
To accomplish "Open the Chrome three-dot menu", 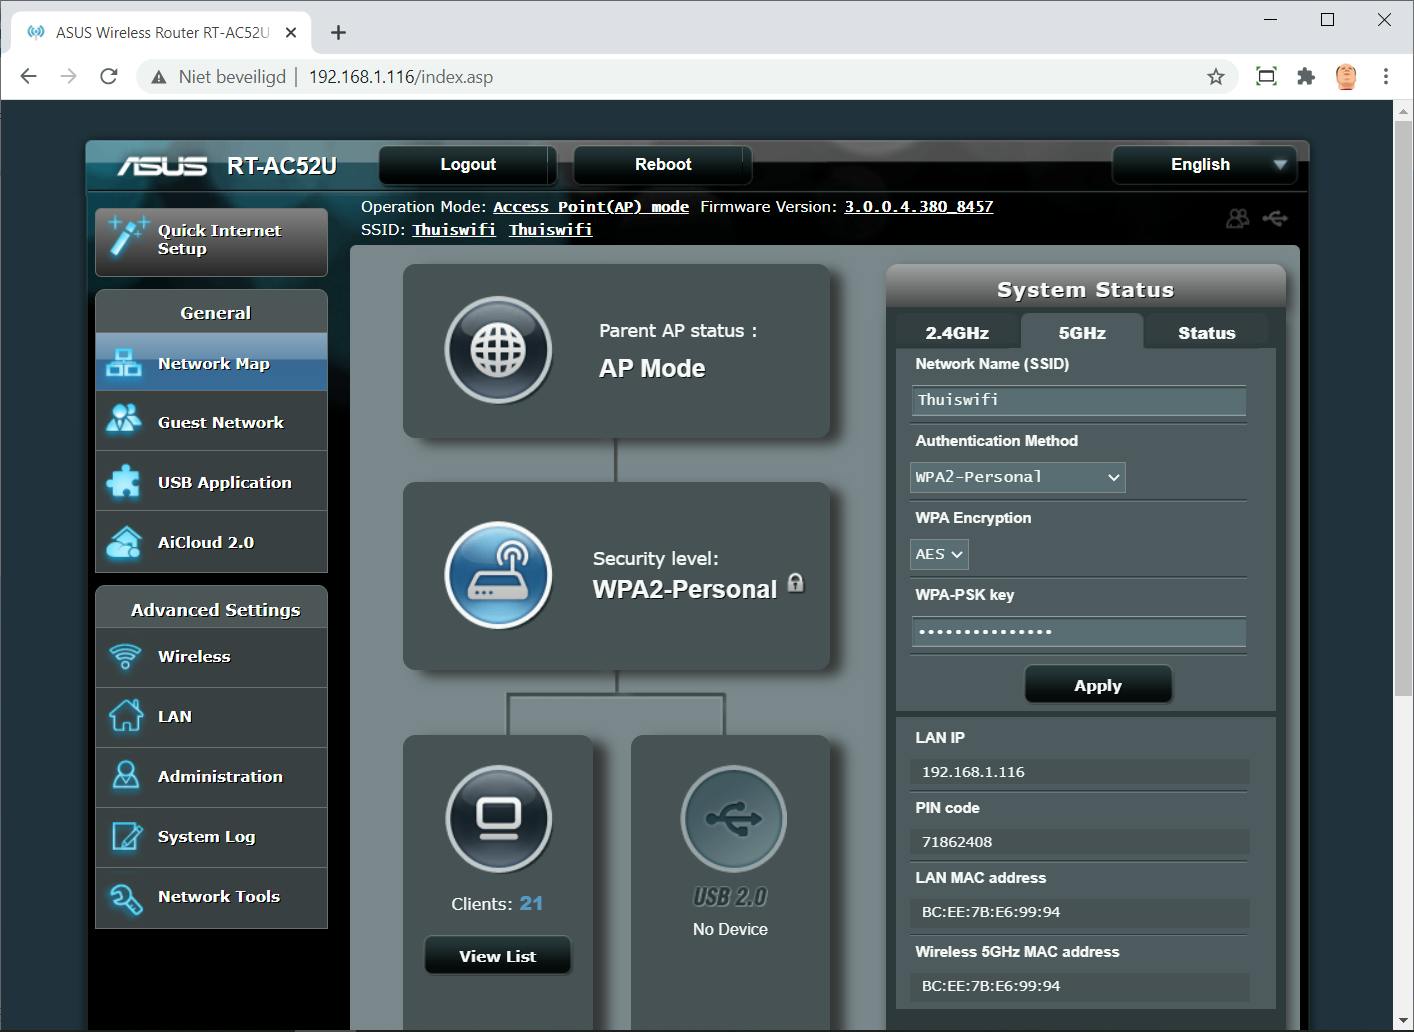I will click(1386, 77).
